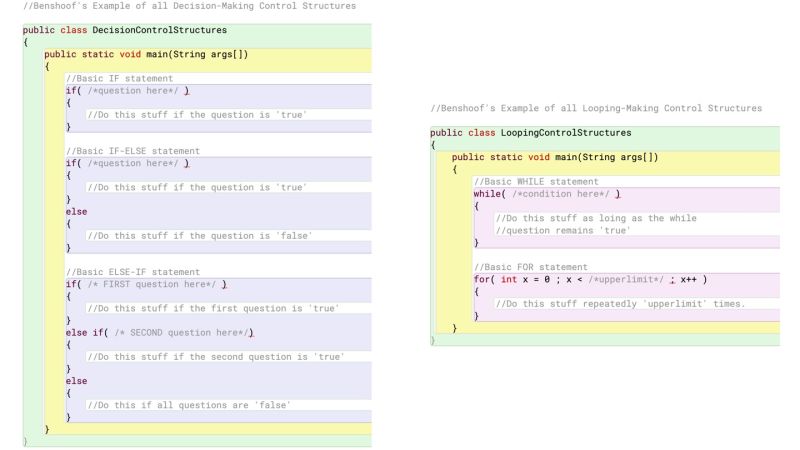Click the line "while( /*condition here*/ )"
The height and width of the screenshot is (450, 800).
click(x=547, y=194)
